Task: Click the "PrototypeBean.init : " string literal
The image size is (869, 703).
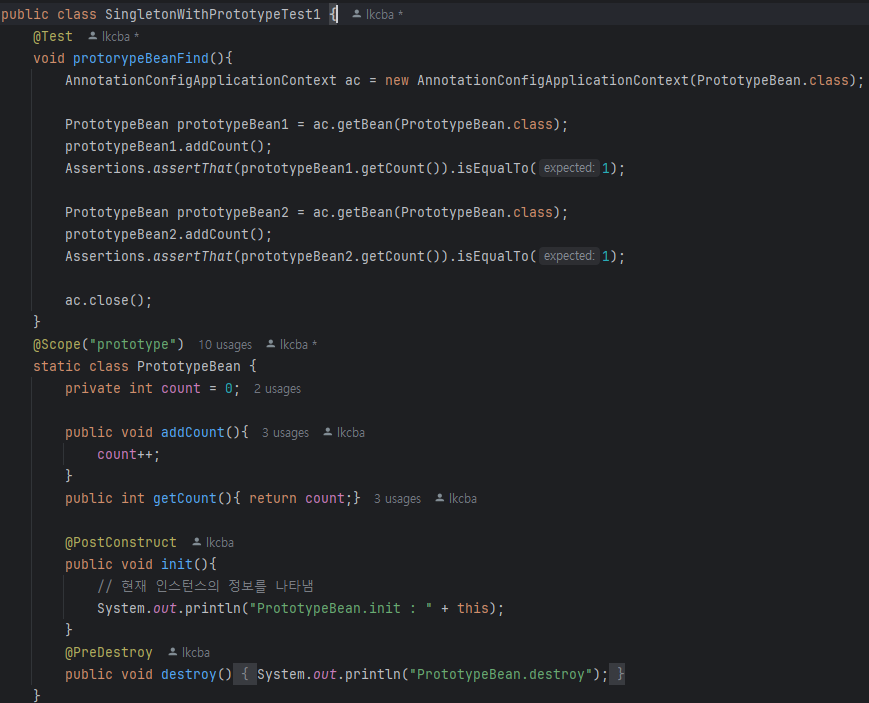Action: pos(341,608)
